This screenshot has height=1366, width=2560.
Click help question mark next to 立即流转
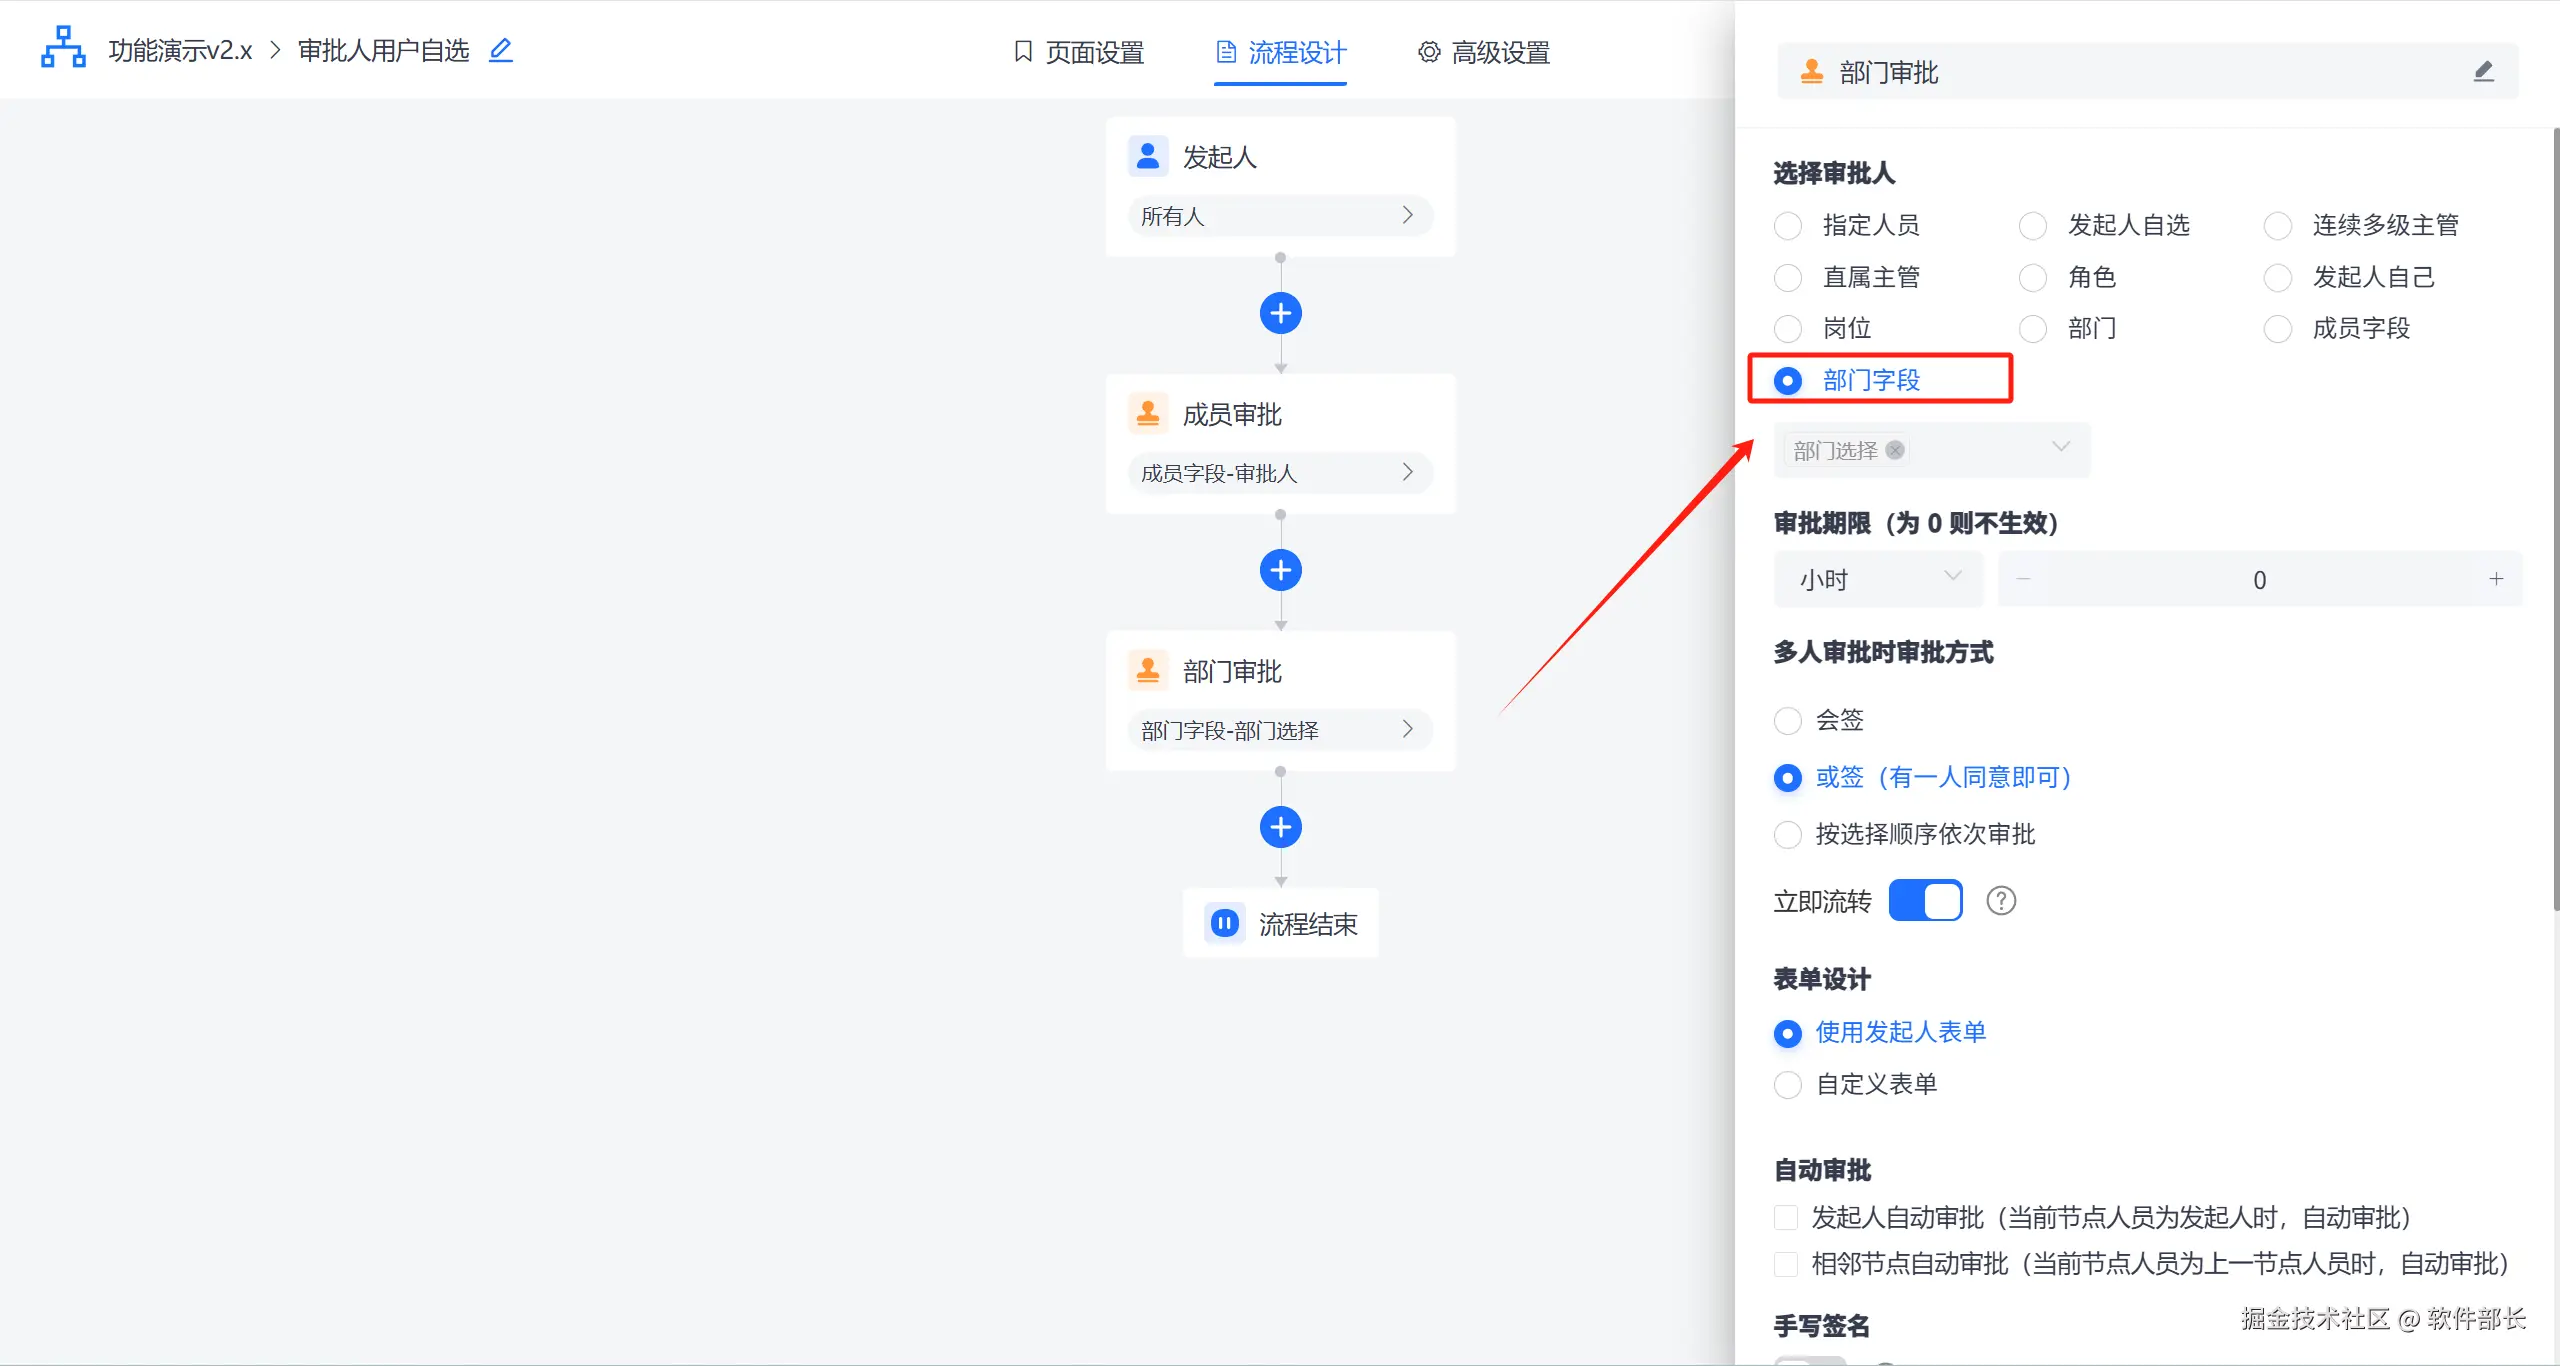[2000, 901]
